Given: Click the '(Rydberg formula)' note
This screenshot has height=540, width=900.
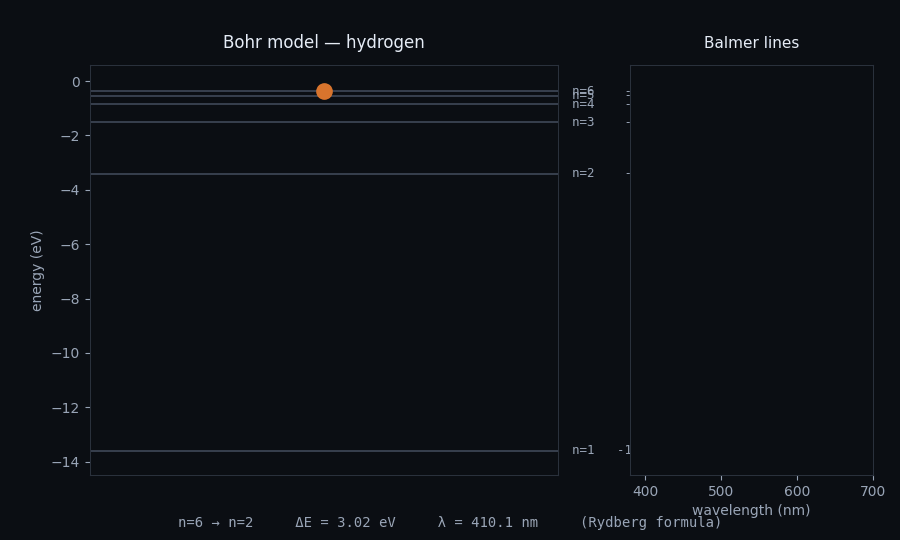Looking at the screenshot, I should [x=651, y=522].
